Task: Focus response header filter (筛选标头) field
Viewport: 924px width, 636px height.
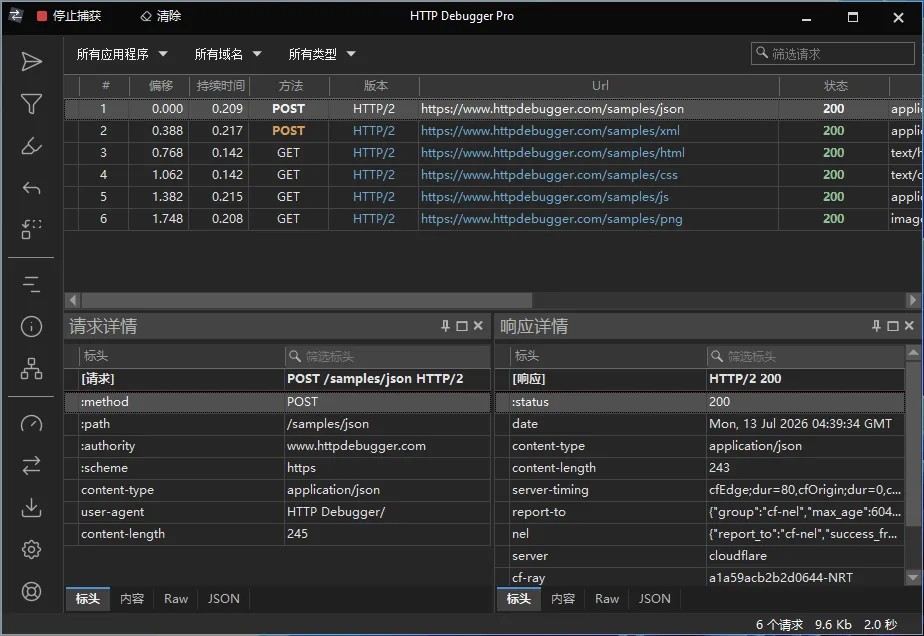Action: point(805,356)
